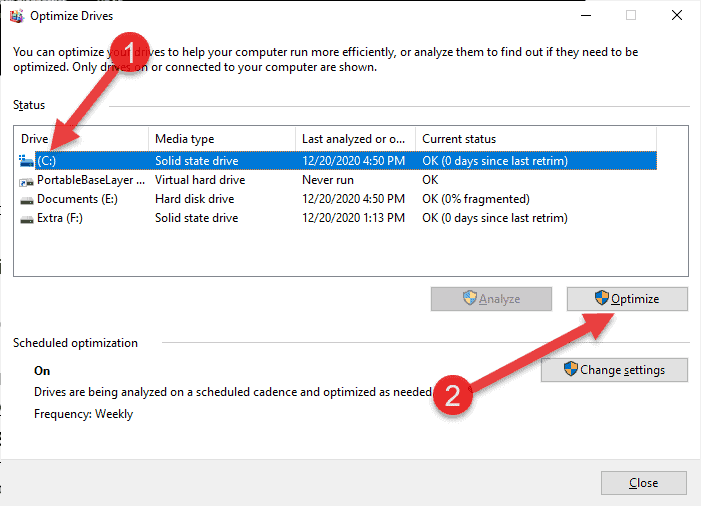
Task: Click the Optimize button
Action: pyautogui.click(x=627, y=299)
